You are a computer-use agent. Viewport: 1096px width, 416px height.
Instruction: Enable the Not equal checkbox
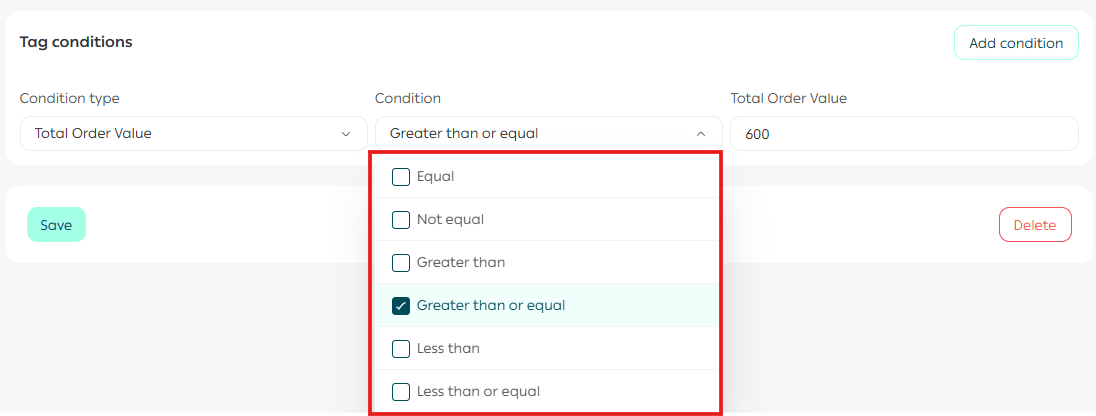click(401, 220)
